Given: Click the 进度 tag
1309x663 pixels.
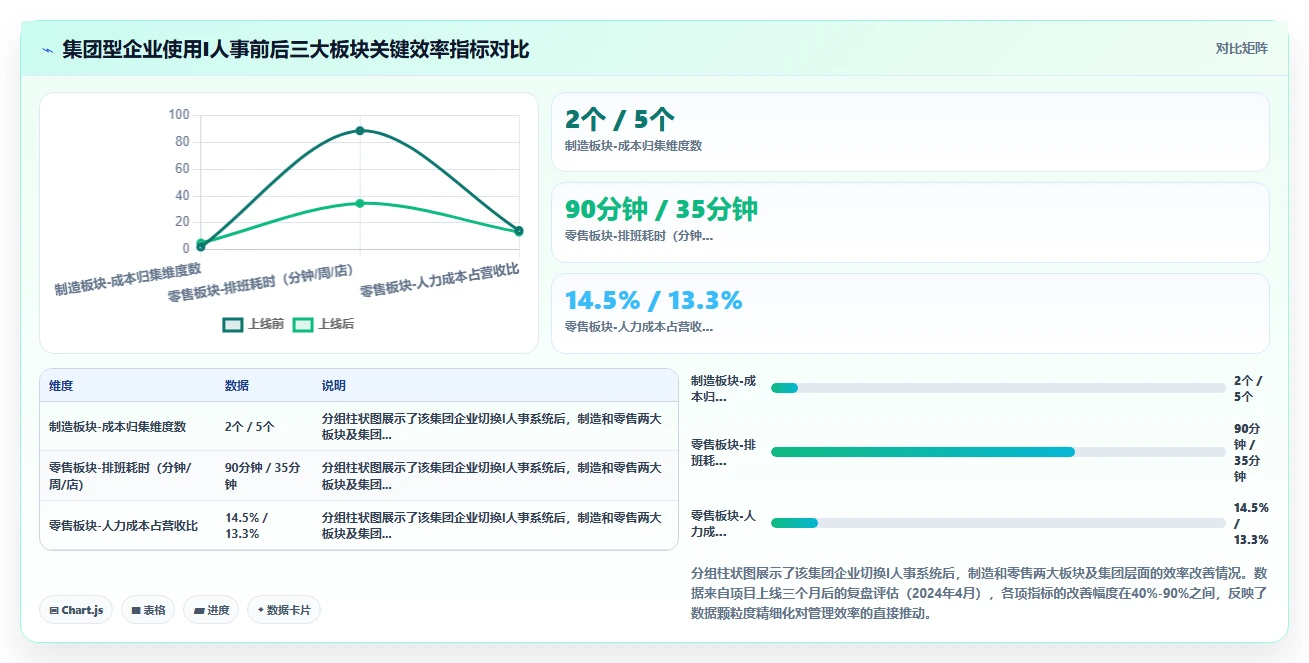Looking at the screenshot, I should coord(211,610).
